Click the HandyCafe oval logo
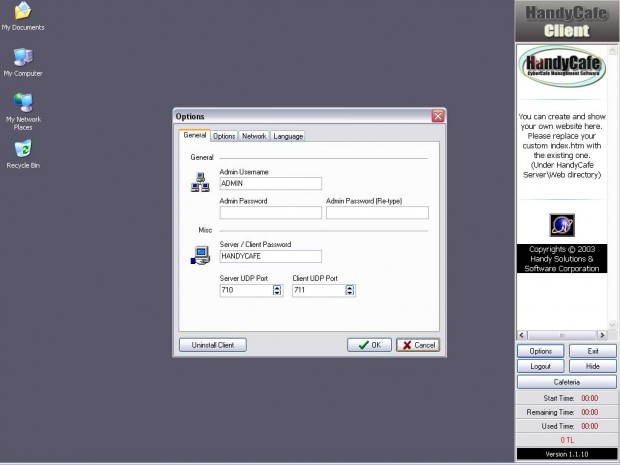 (562, 66)
